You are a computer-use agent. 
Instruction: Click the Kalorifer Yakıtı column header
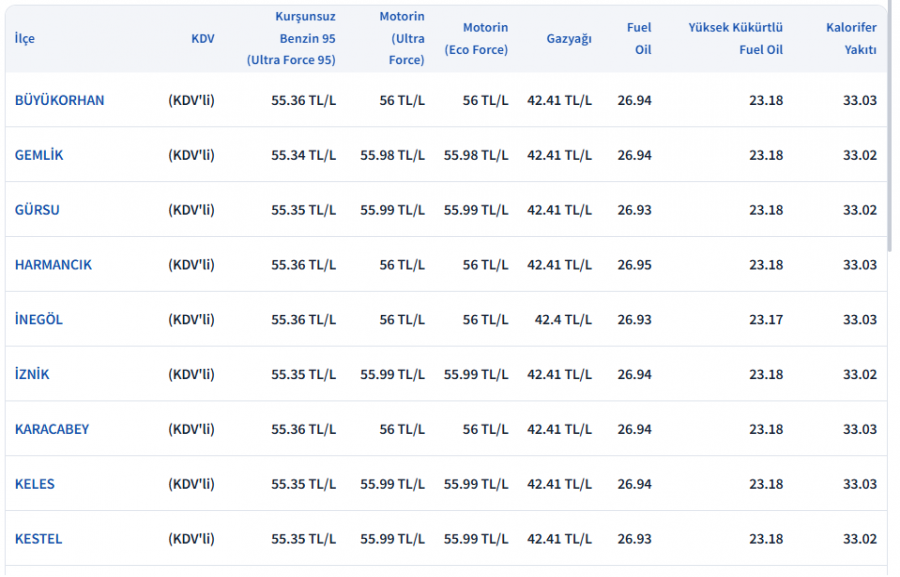(851, 39)
